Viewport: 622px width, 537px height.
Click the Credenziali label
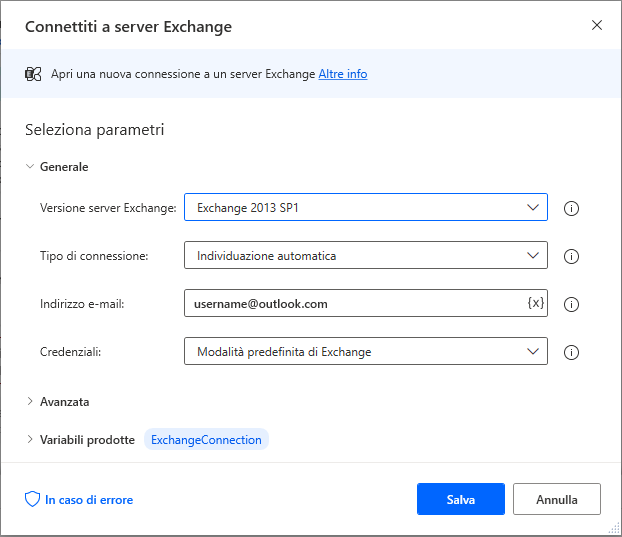71,352
